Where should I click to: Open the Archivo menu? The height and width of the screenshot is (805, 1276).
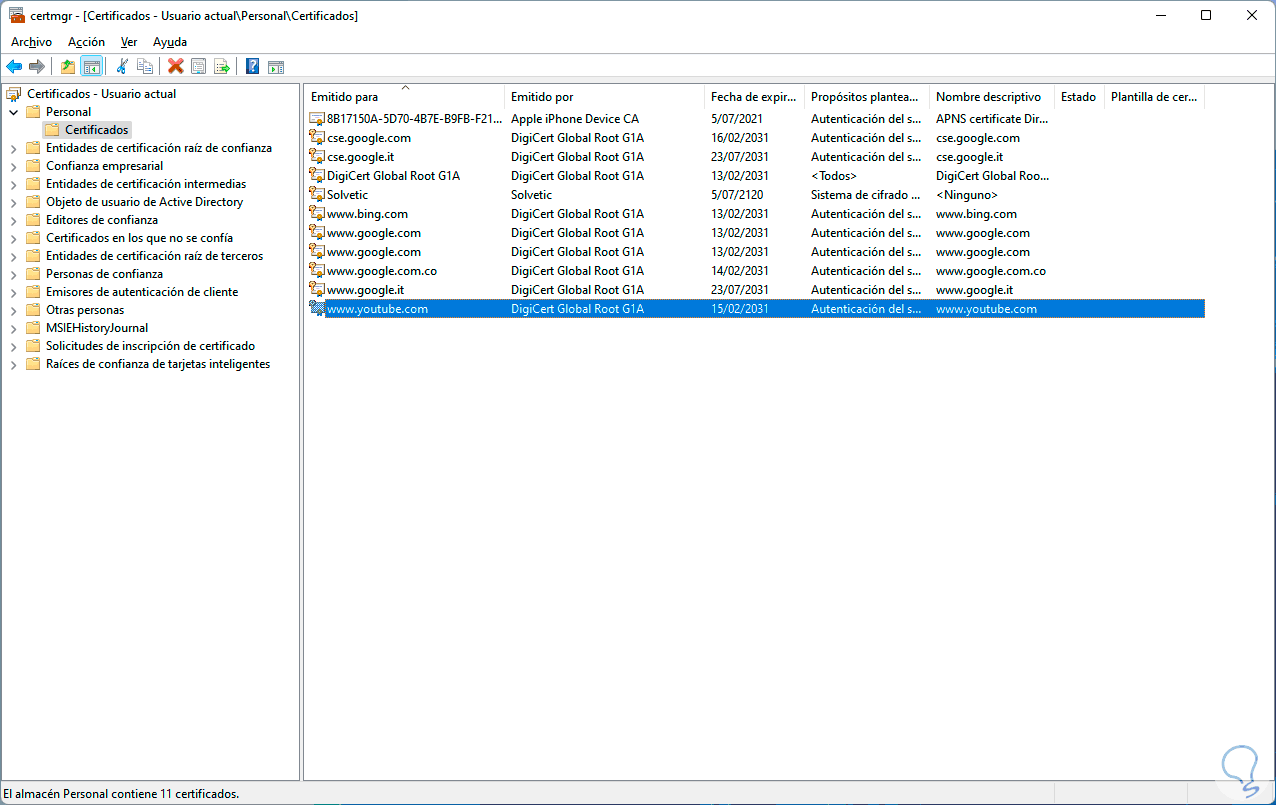point(31,42)
